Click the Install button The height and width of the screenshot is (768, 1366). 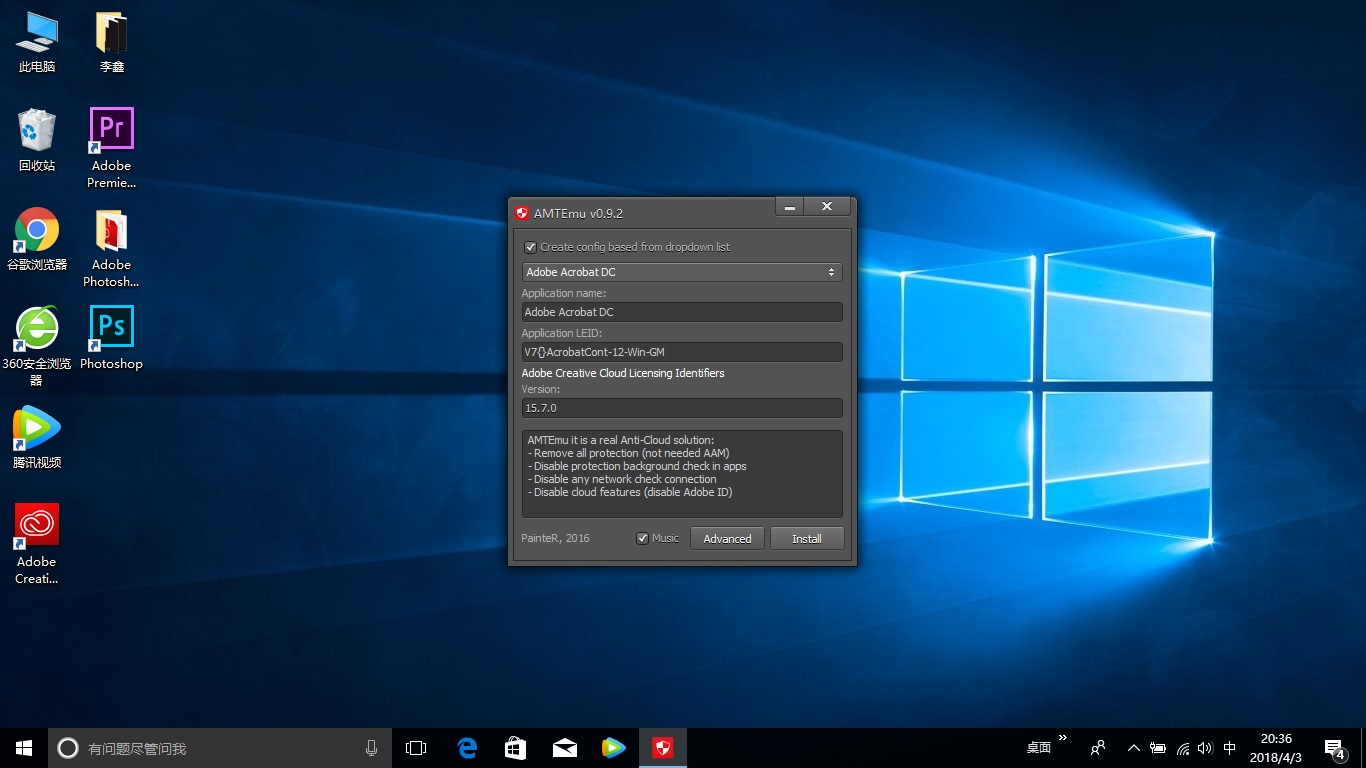coord(807,538)
